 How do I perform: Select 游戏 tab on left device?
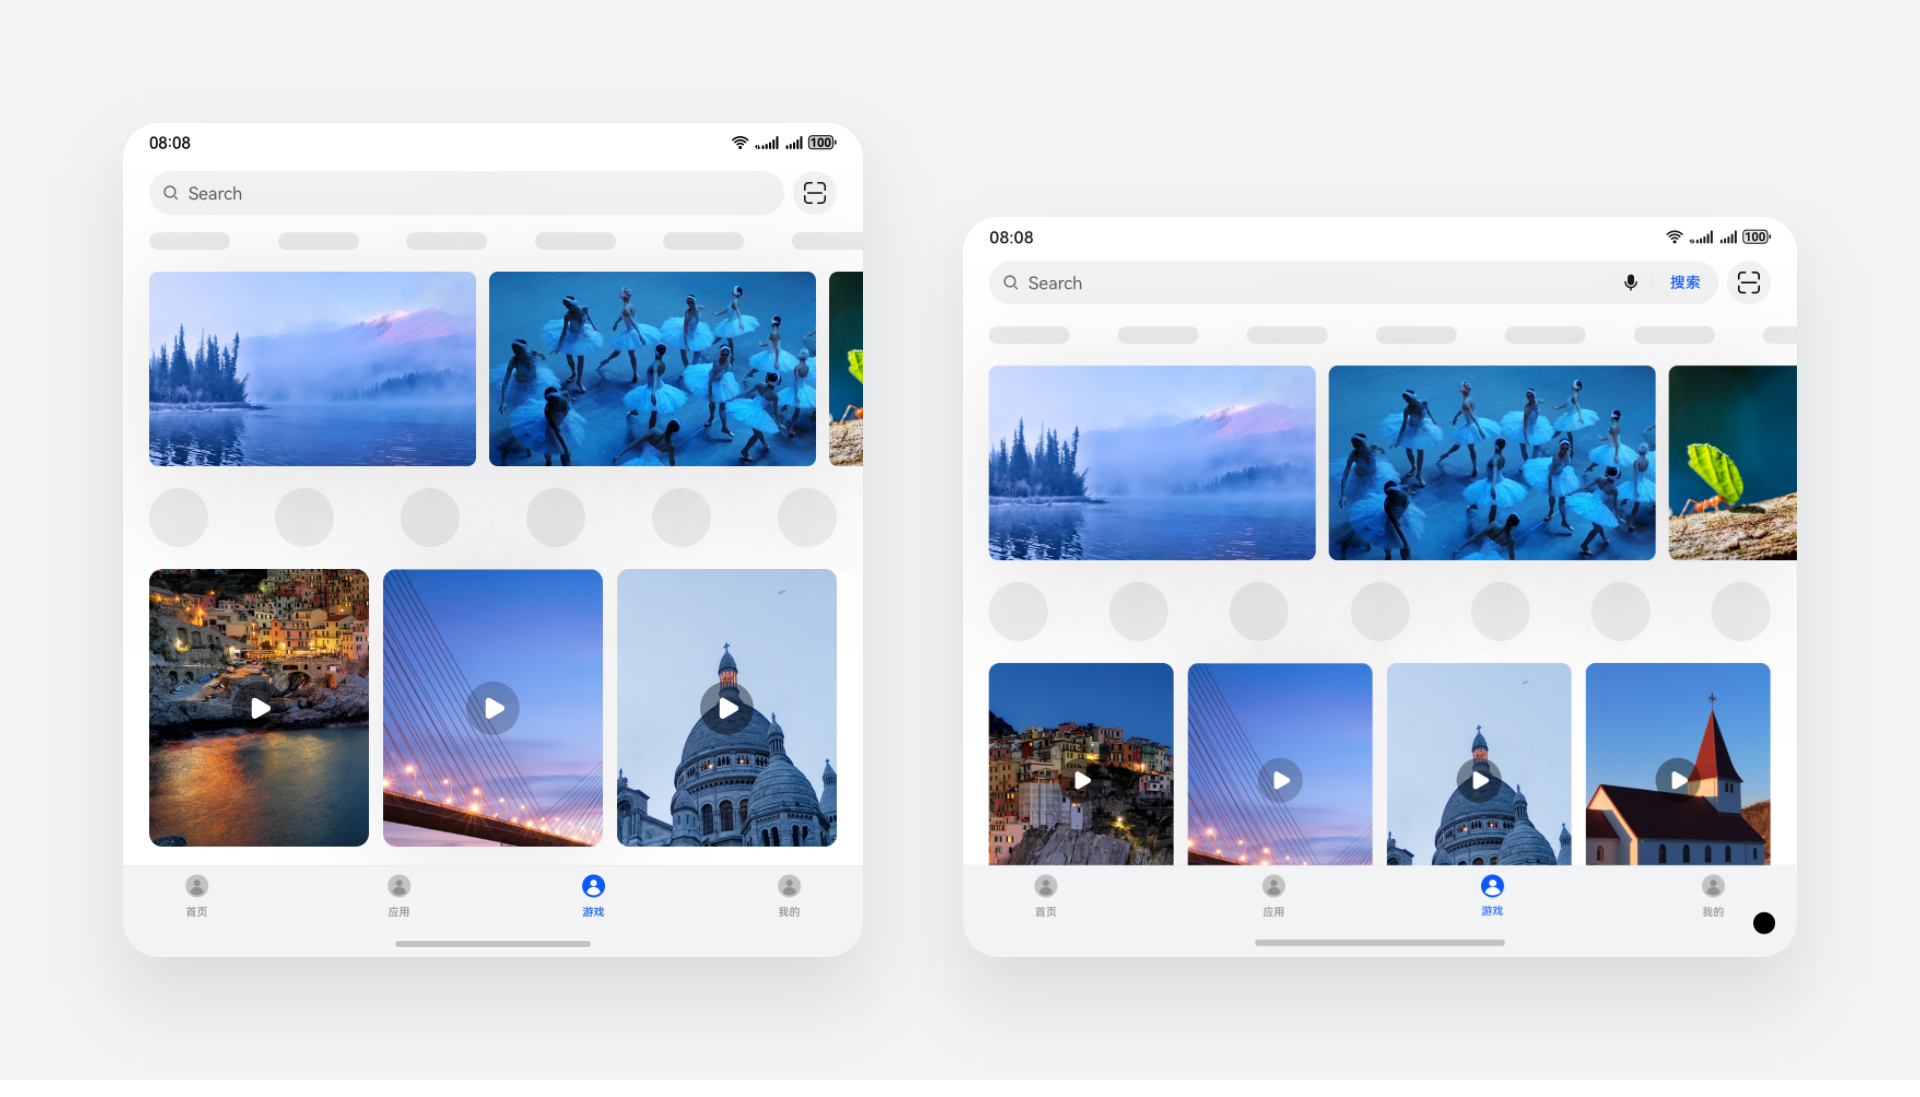593,895
